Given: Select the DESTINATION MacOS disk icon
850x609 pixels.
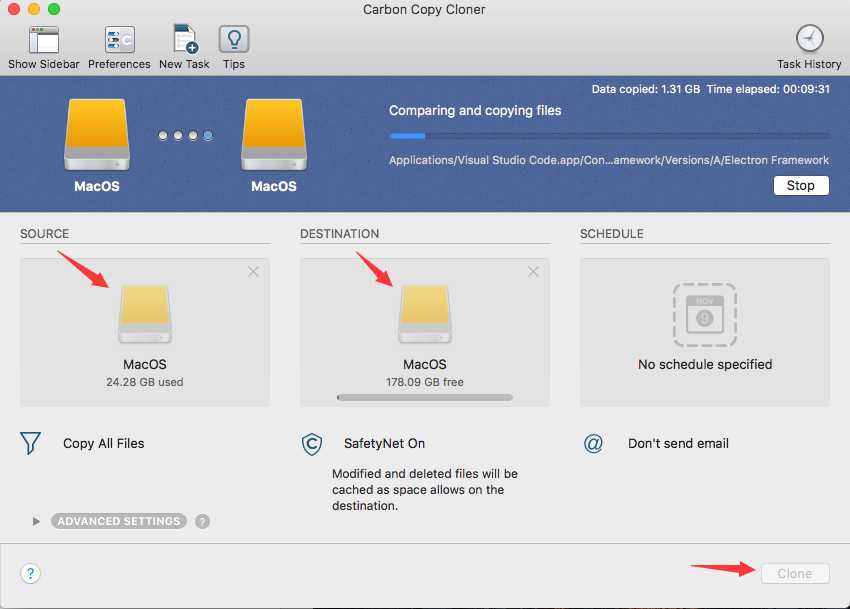Looking at the screenshot, I should click(x=424, y=315).
